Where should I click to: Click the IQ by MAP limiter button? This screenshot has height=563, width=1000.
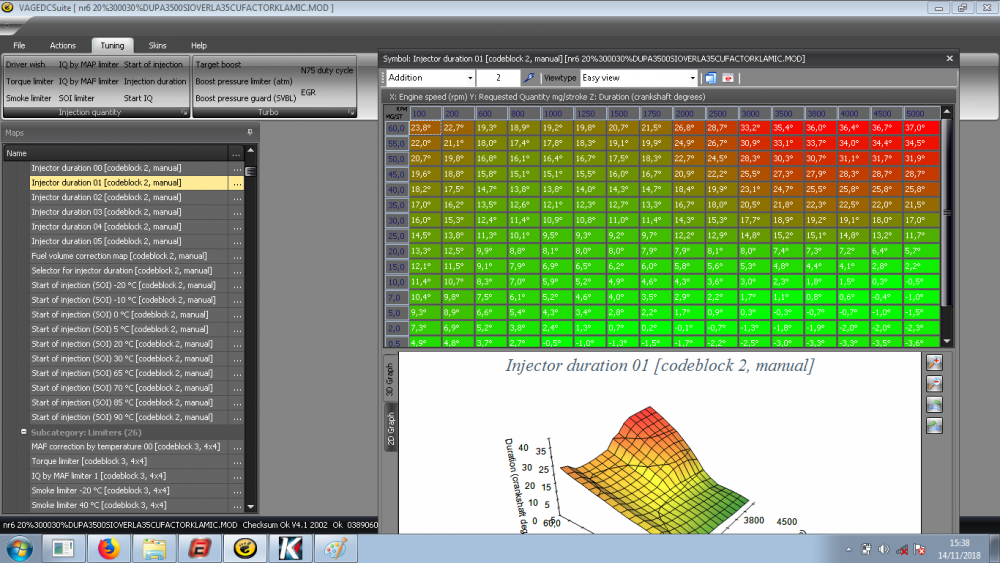coord(89,64)
